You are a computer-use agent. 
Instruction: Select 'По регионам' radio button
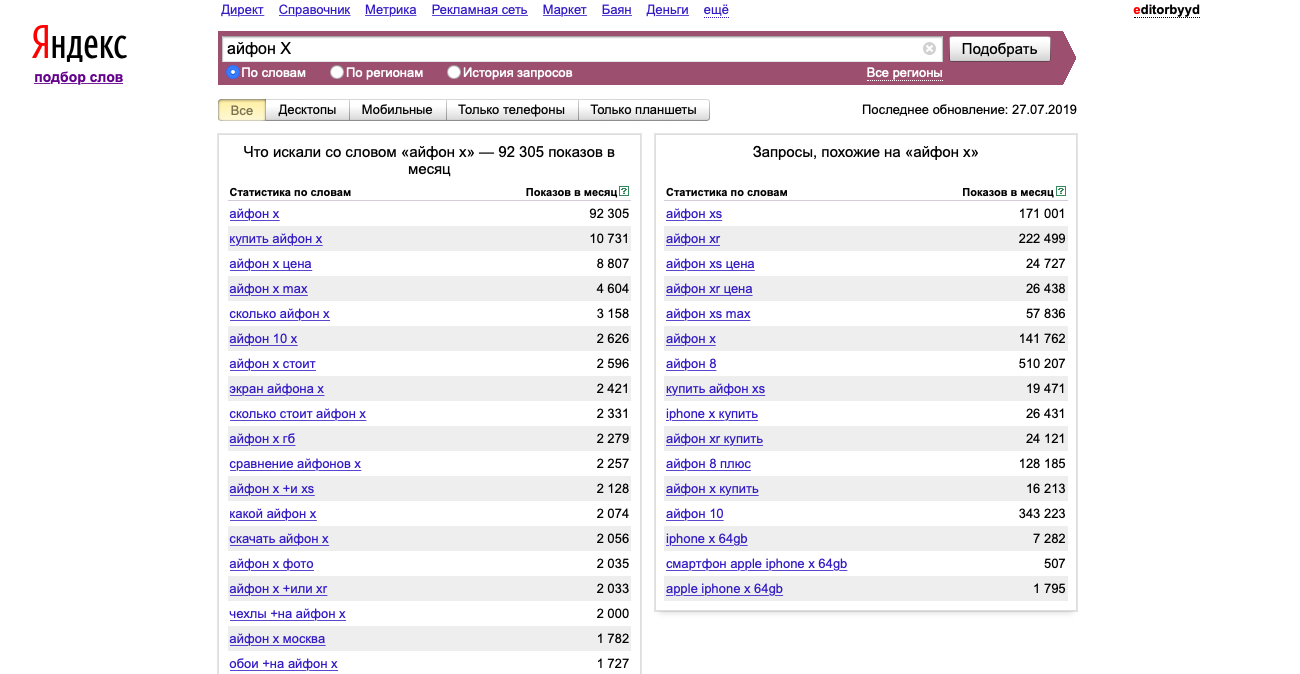tap(337, 72)
